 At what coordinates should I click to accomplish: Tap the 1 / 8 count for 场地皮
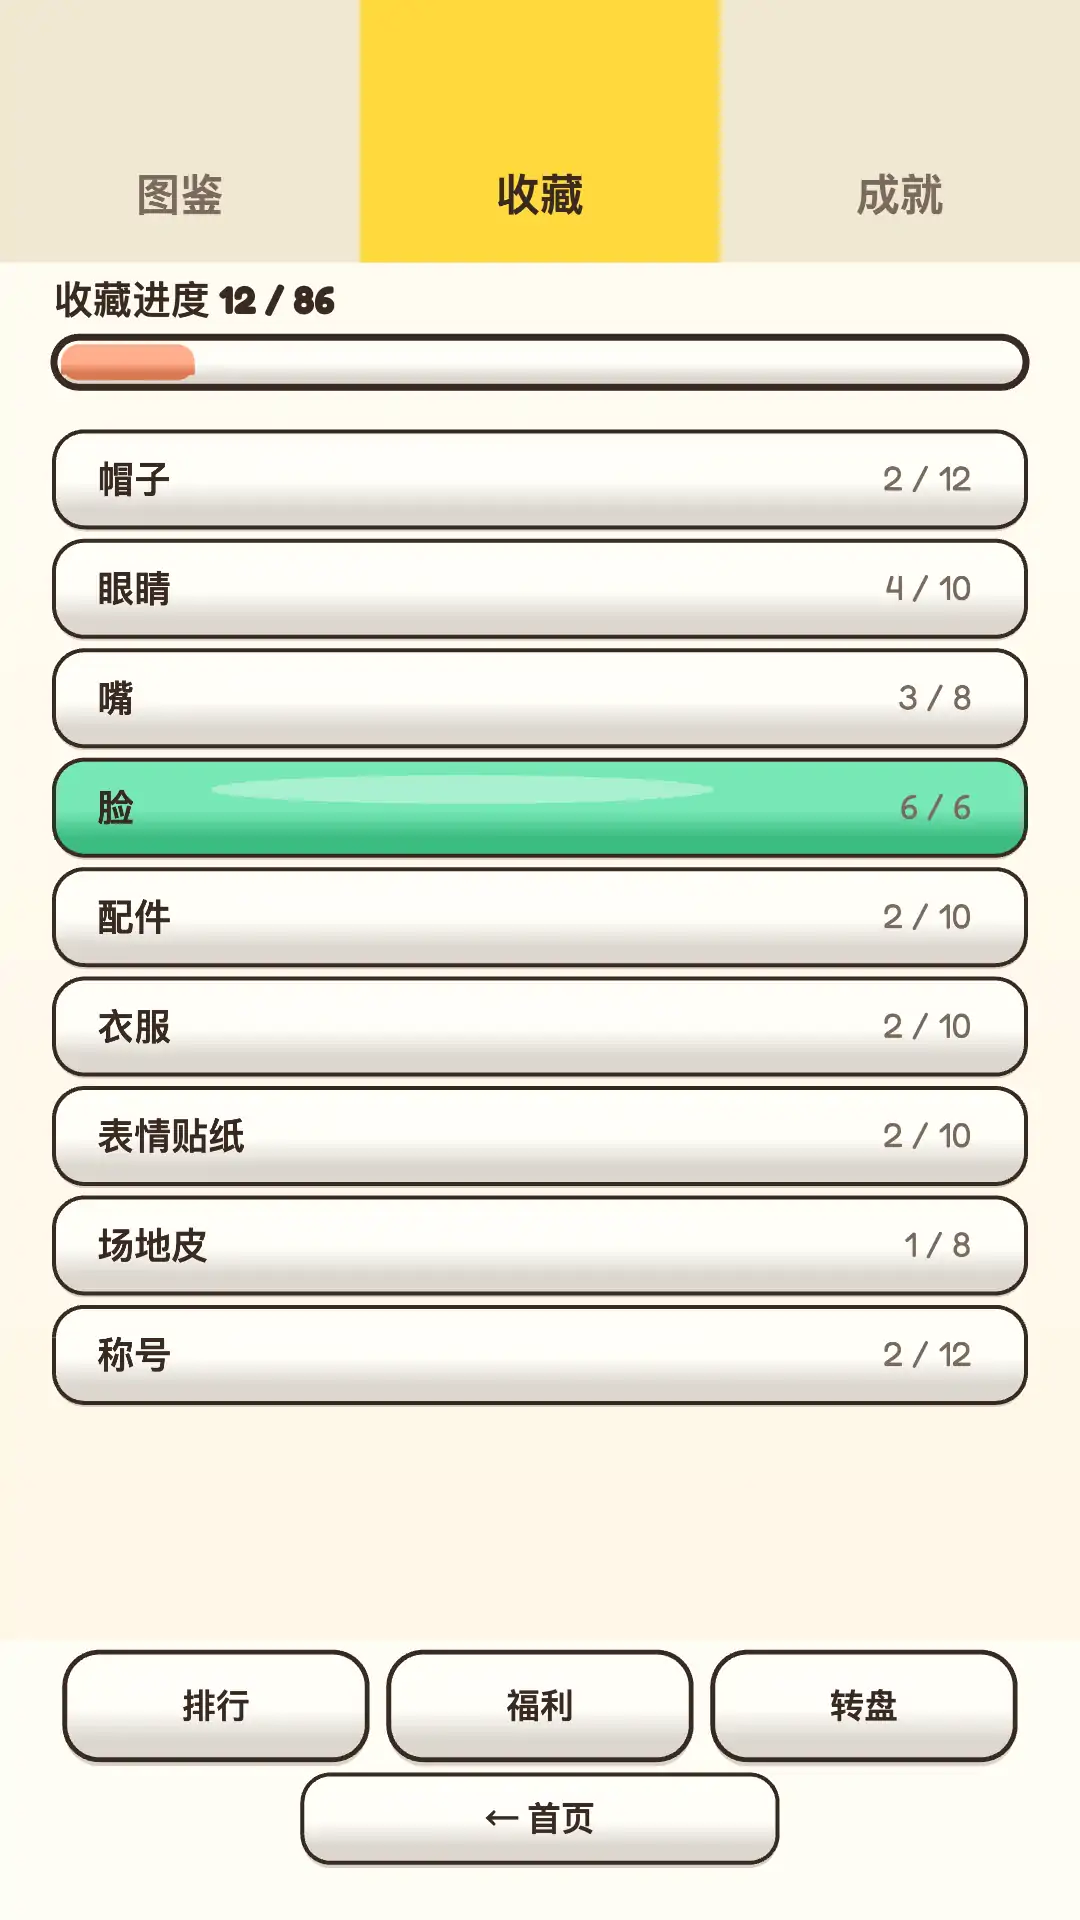pos(937,1245)
